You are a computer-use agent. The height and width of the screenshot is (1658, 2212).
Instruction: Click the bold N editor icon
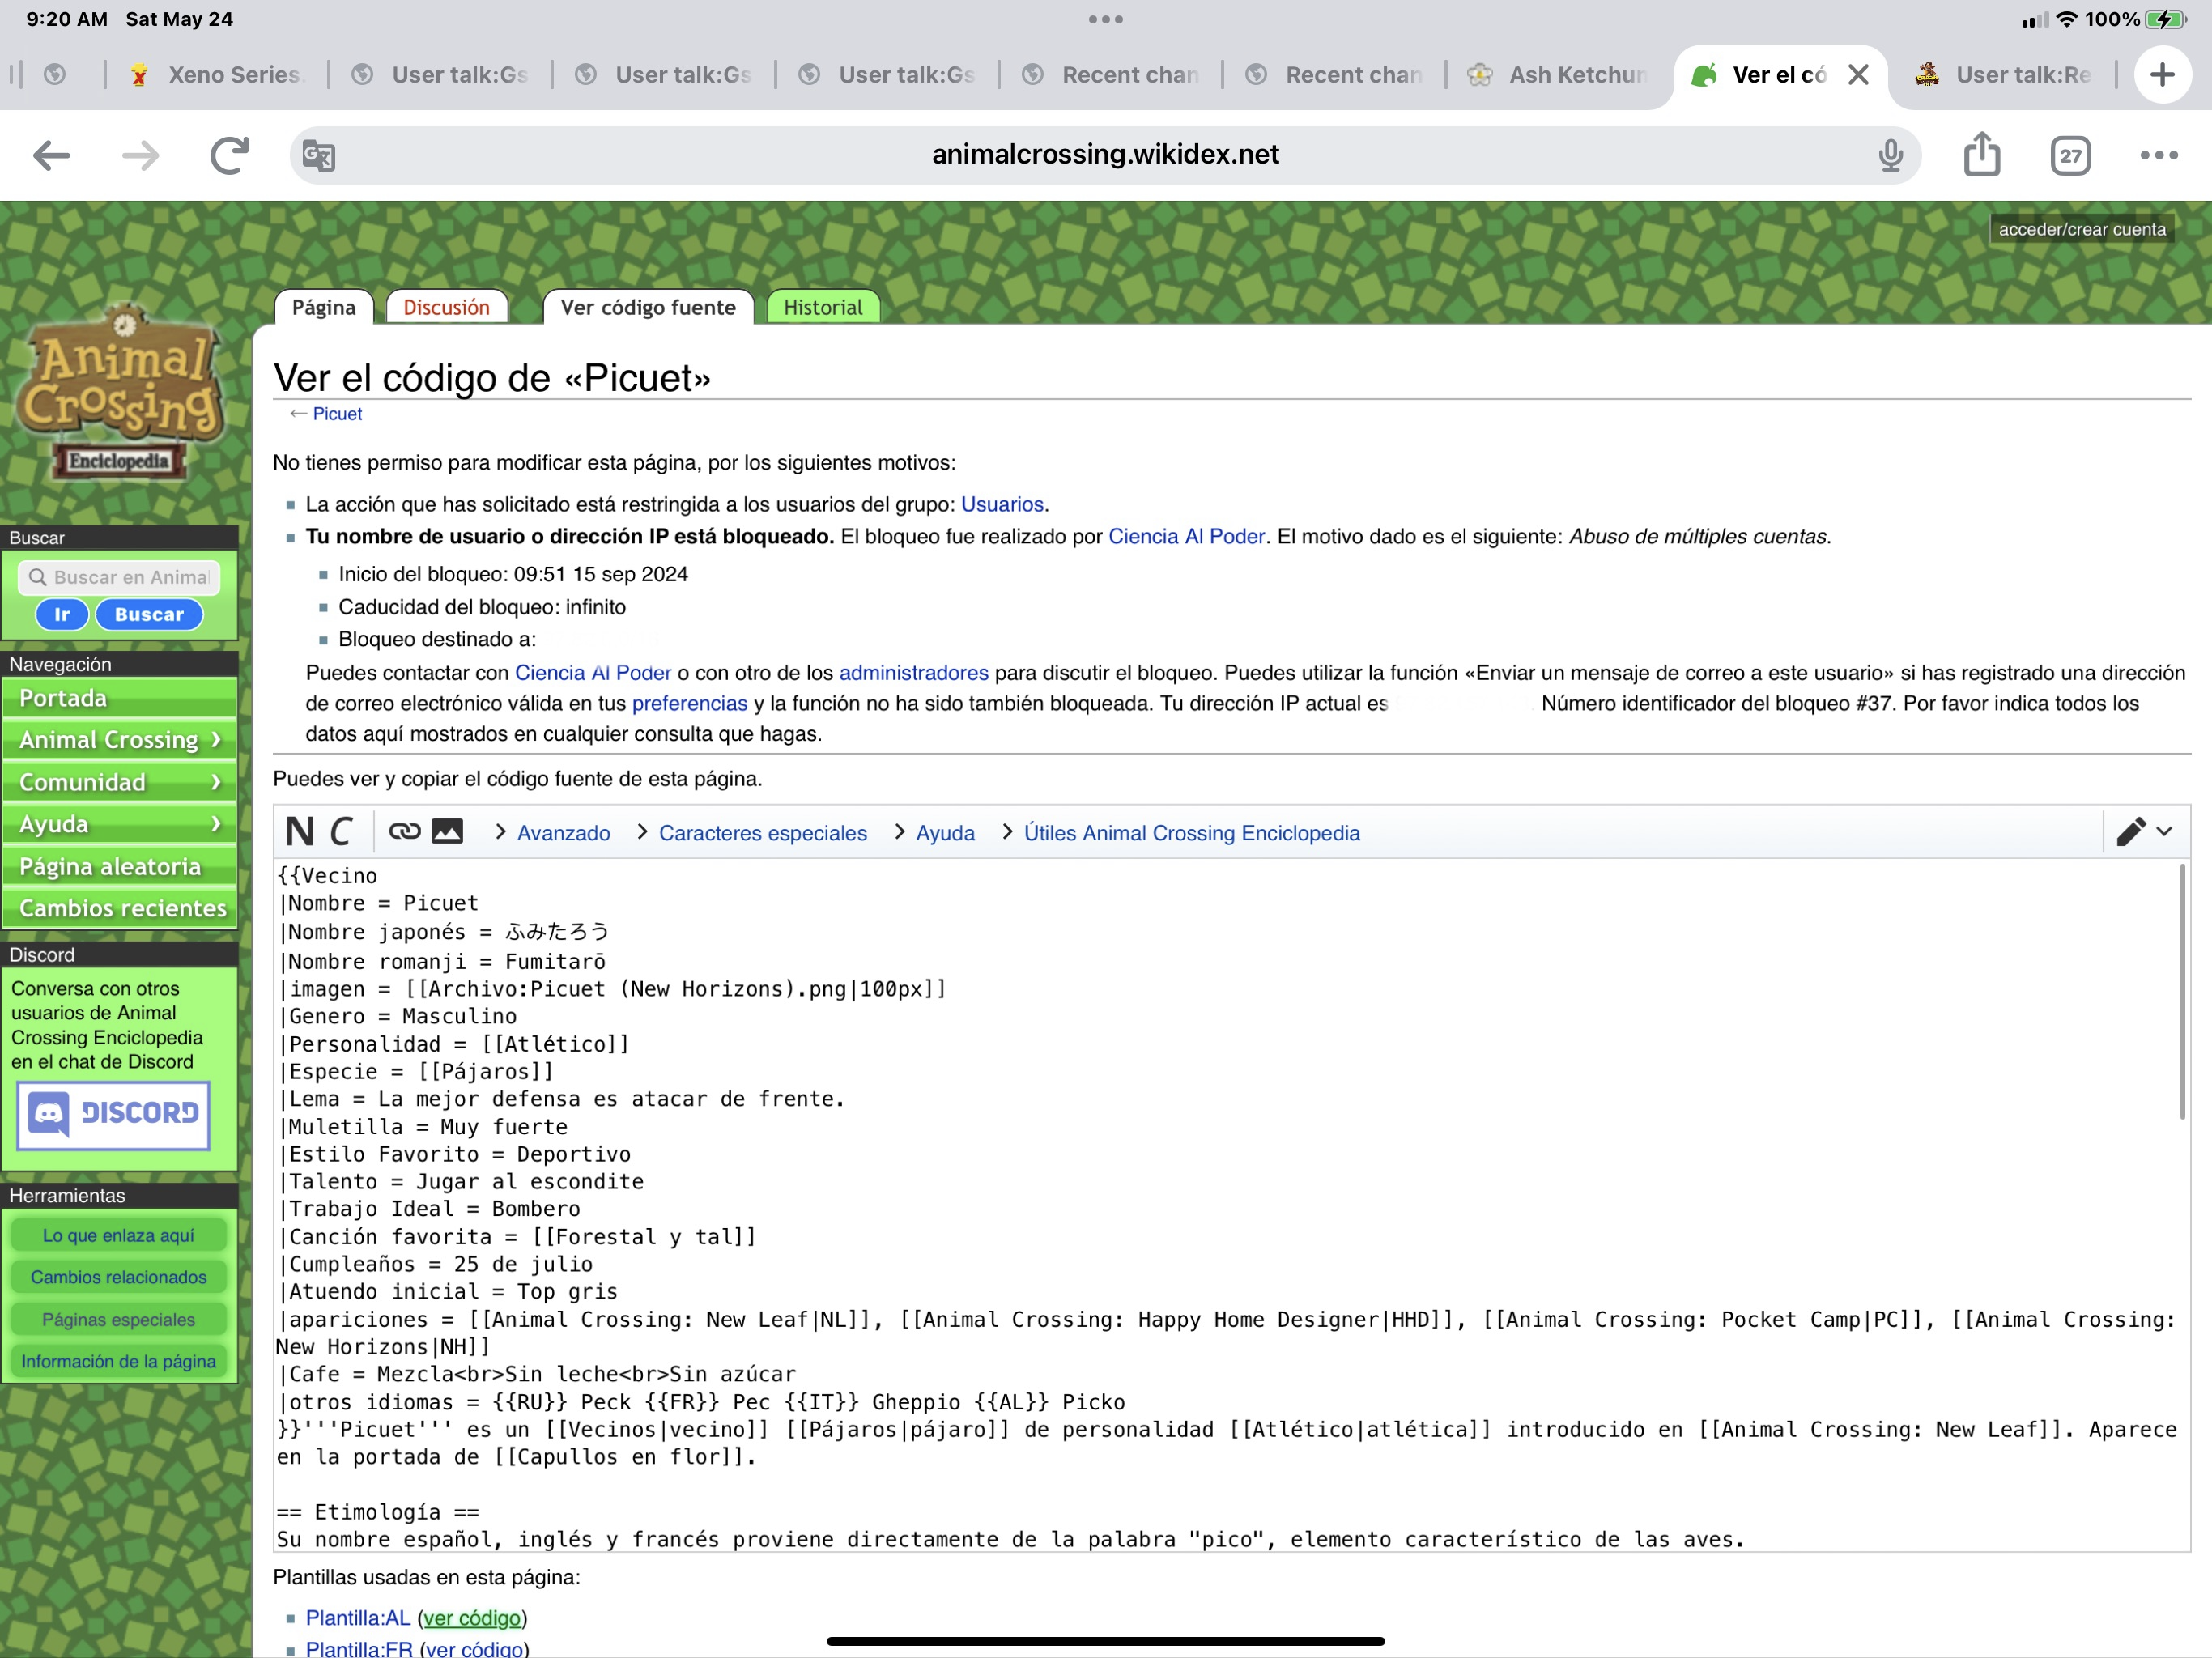pyautogui.click(x=299, y=832)
